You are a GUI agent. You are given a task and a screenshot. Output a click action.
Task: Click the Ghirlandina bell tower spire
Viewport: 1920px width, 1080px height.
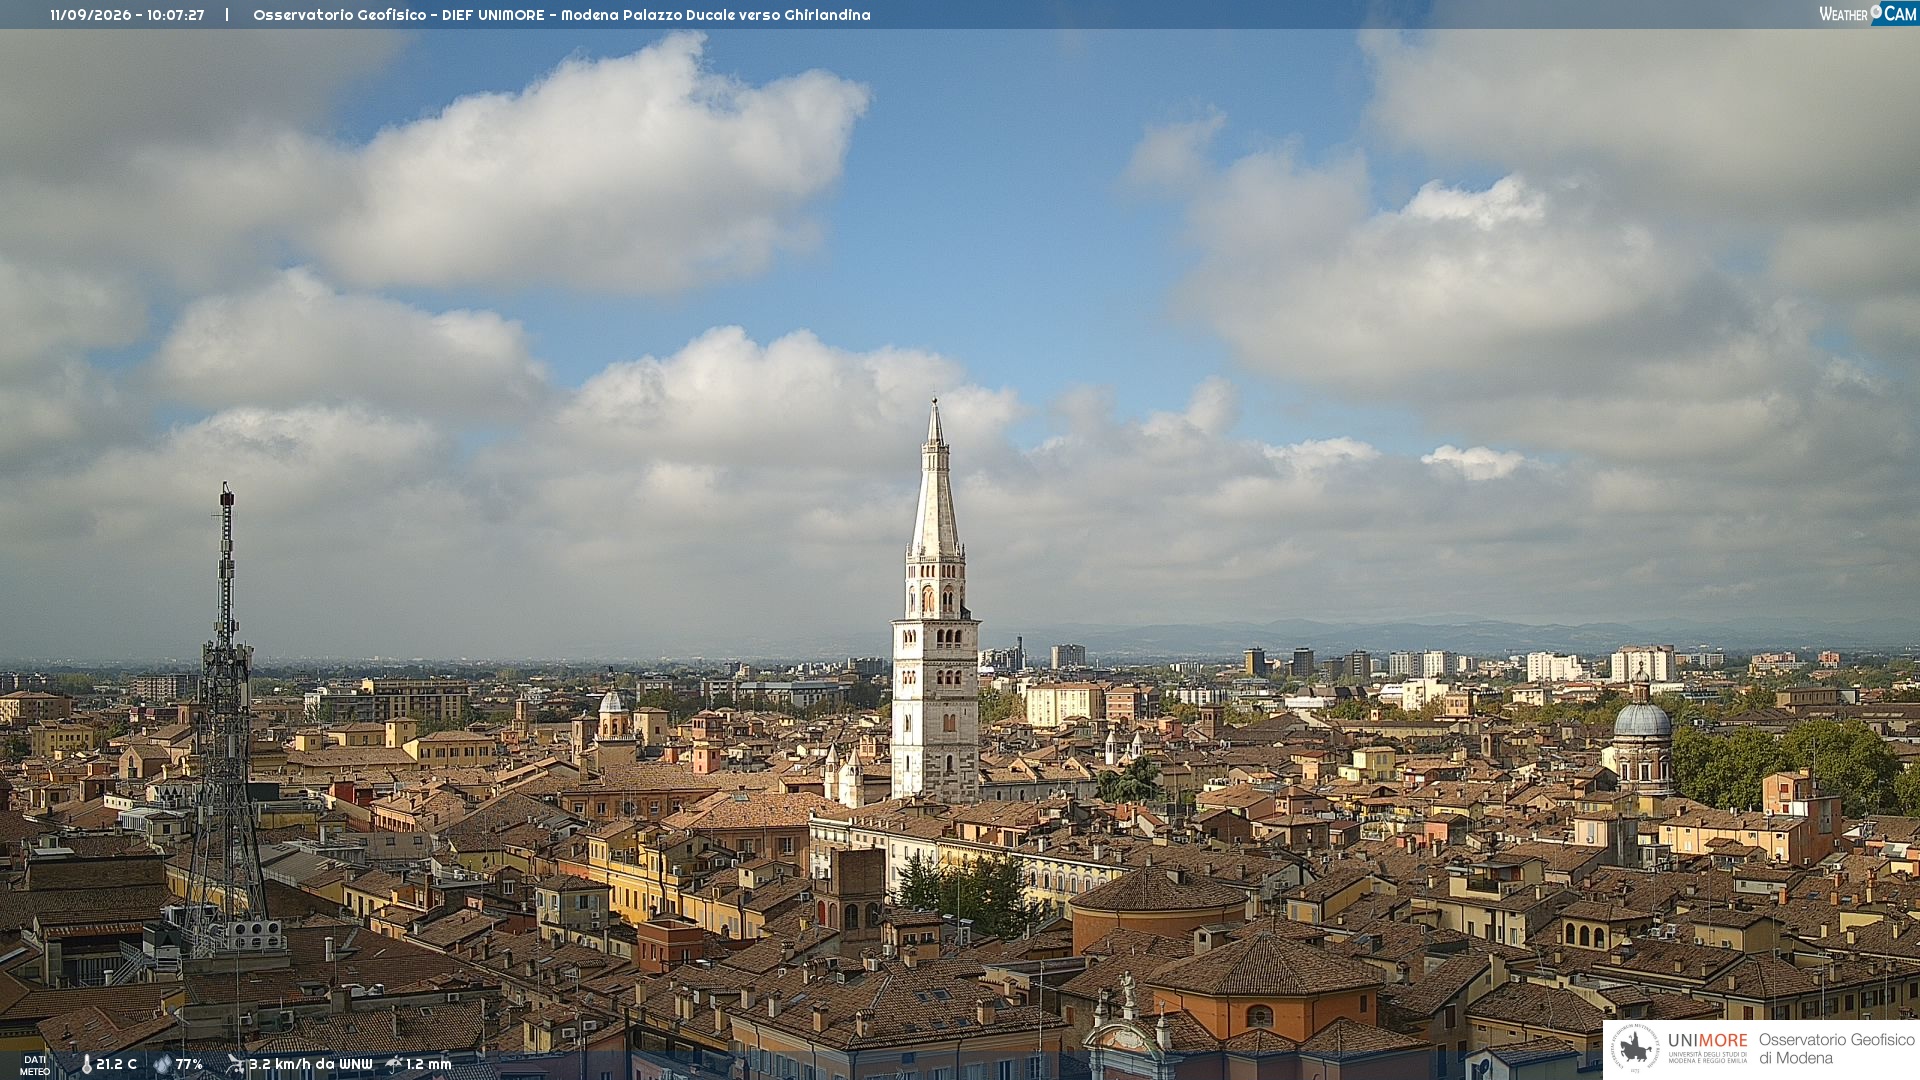(935, 480)
